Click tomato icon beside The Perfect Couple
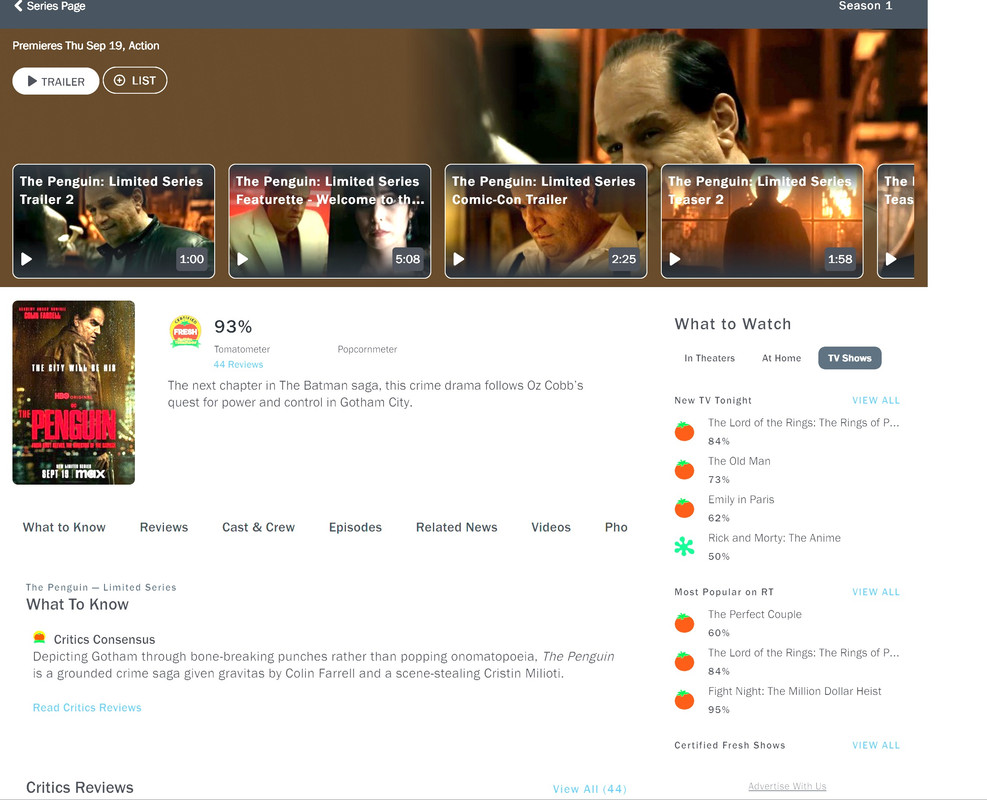Image resolution: width=987 pixels, height=800 pixels. coord(684,623)
